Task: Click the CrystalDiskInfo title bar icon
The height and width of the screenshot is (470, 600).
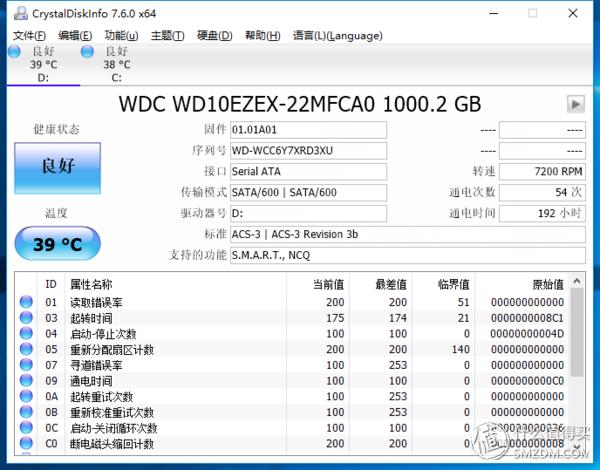Action: [21, 13]
